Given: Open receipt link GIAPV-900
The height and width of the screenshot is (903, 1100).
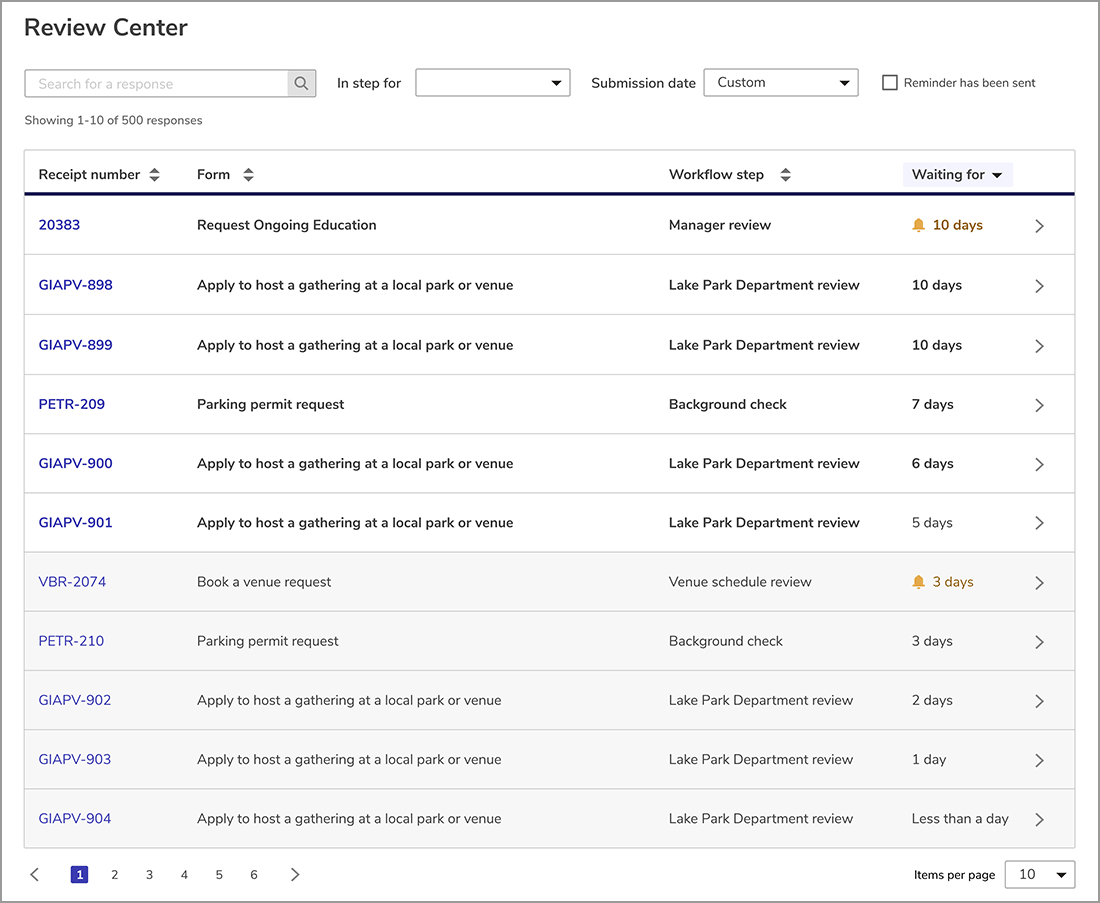Looking at the screenshot, I should (x=75, y=463).
